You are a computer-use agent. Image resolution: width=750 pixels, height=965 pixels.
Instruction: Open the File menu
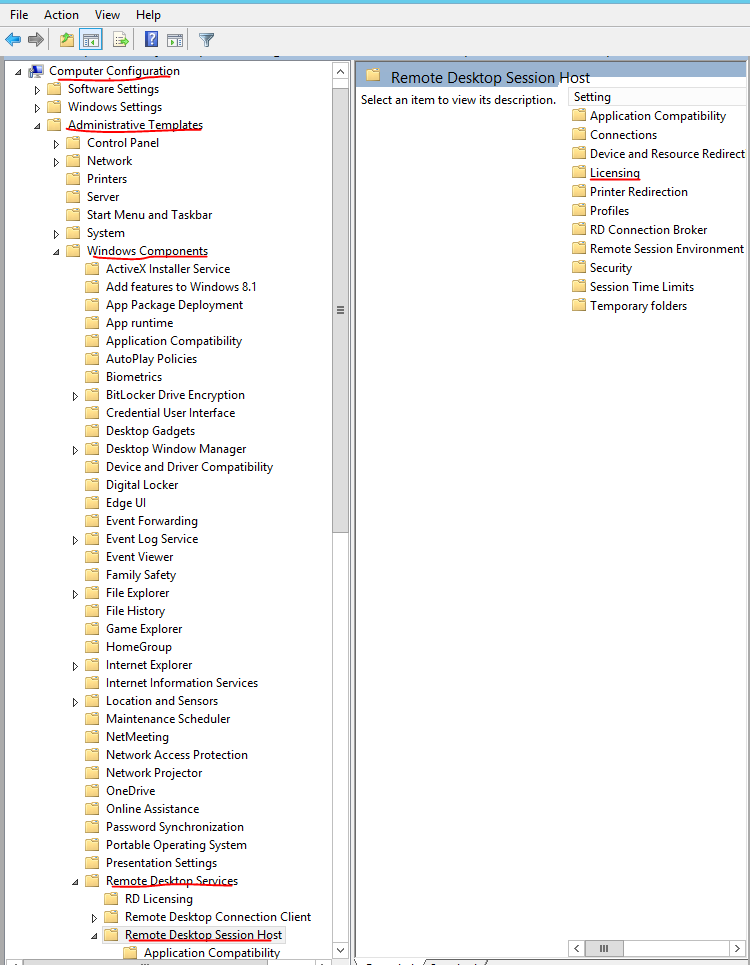[19, 15]
